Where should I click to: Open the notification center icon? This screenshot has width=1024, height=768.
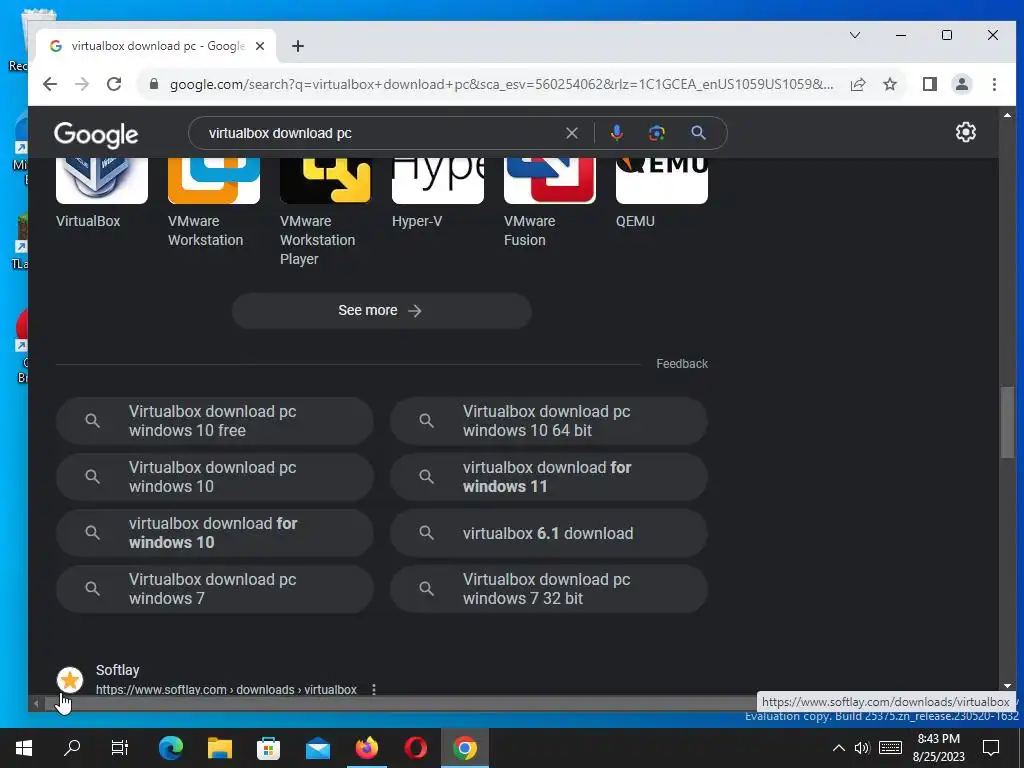991,748
